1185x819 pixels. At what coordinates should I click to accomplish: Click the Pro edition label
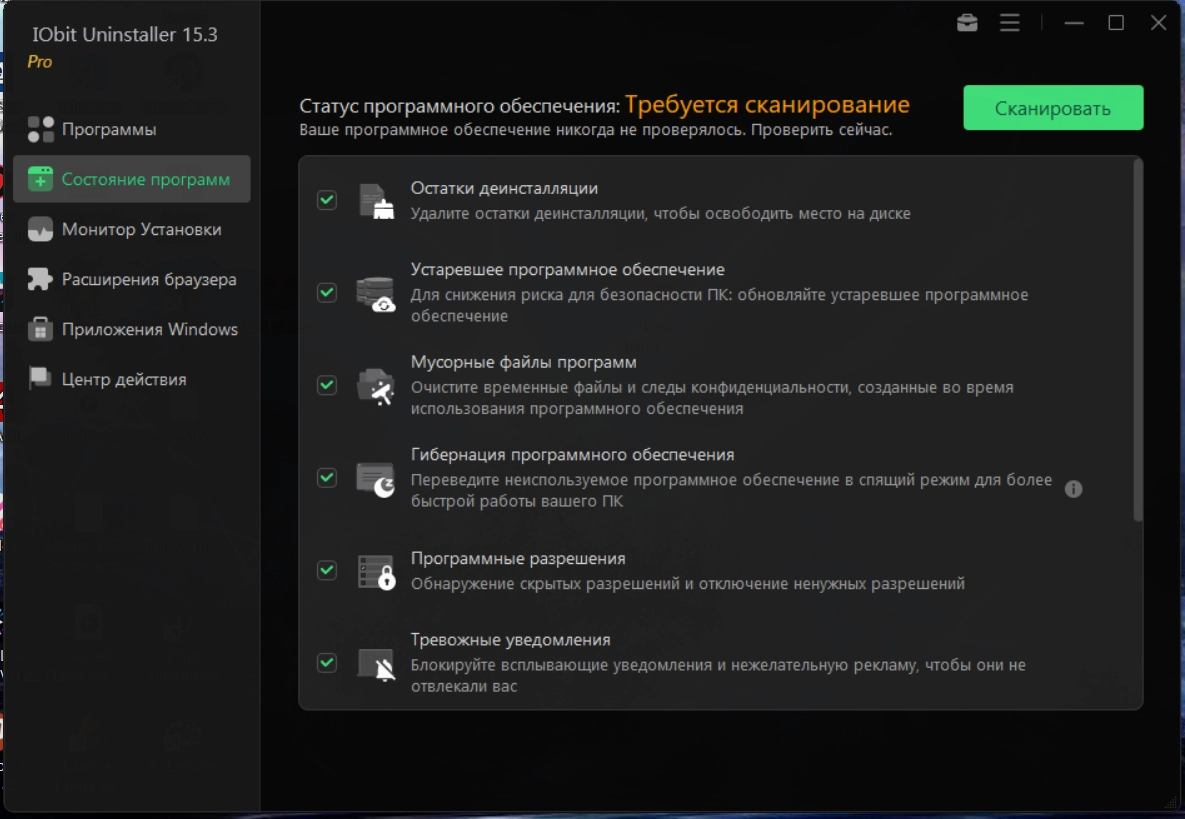point(39,62)
